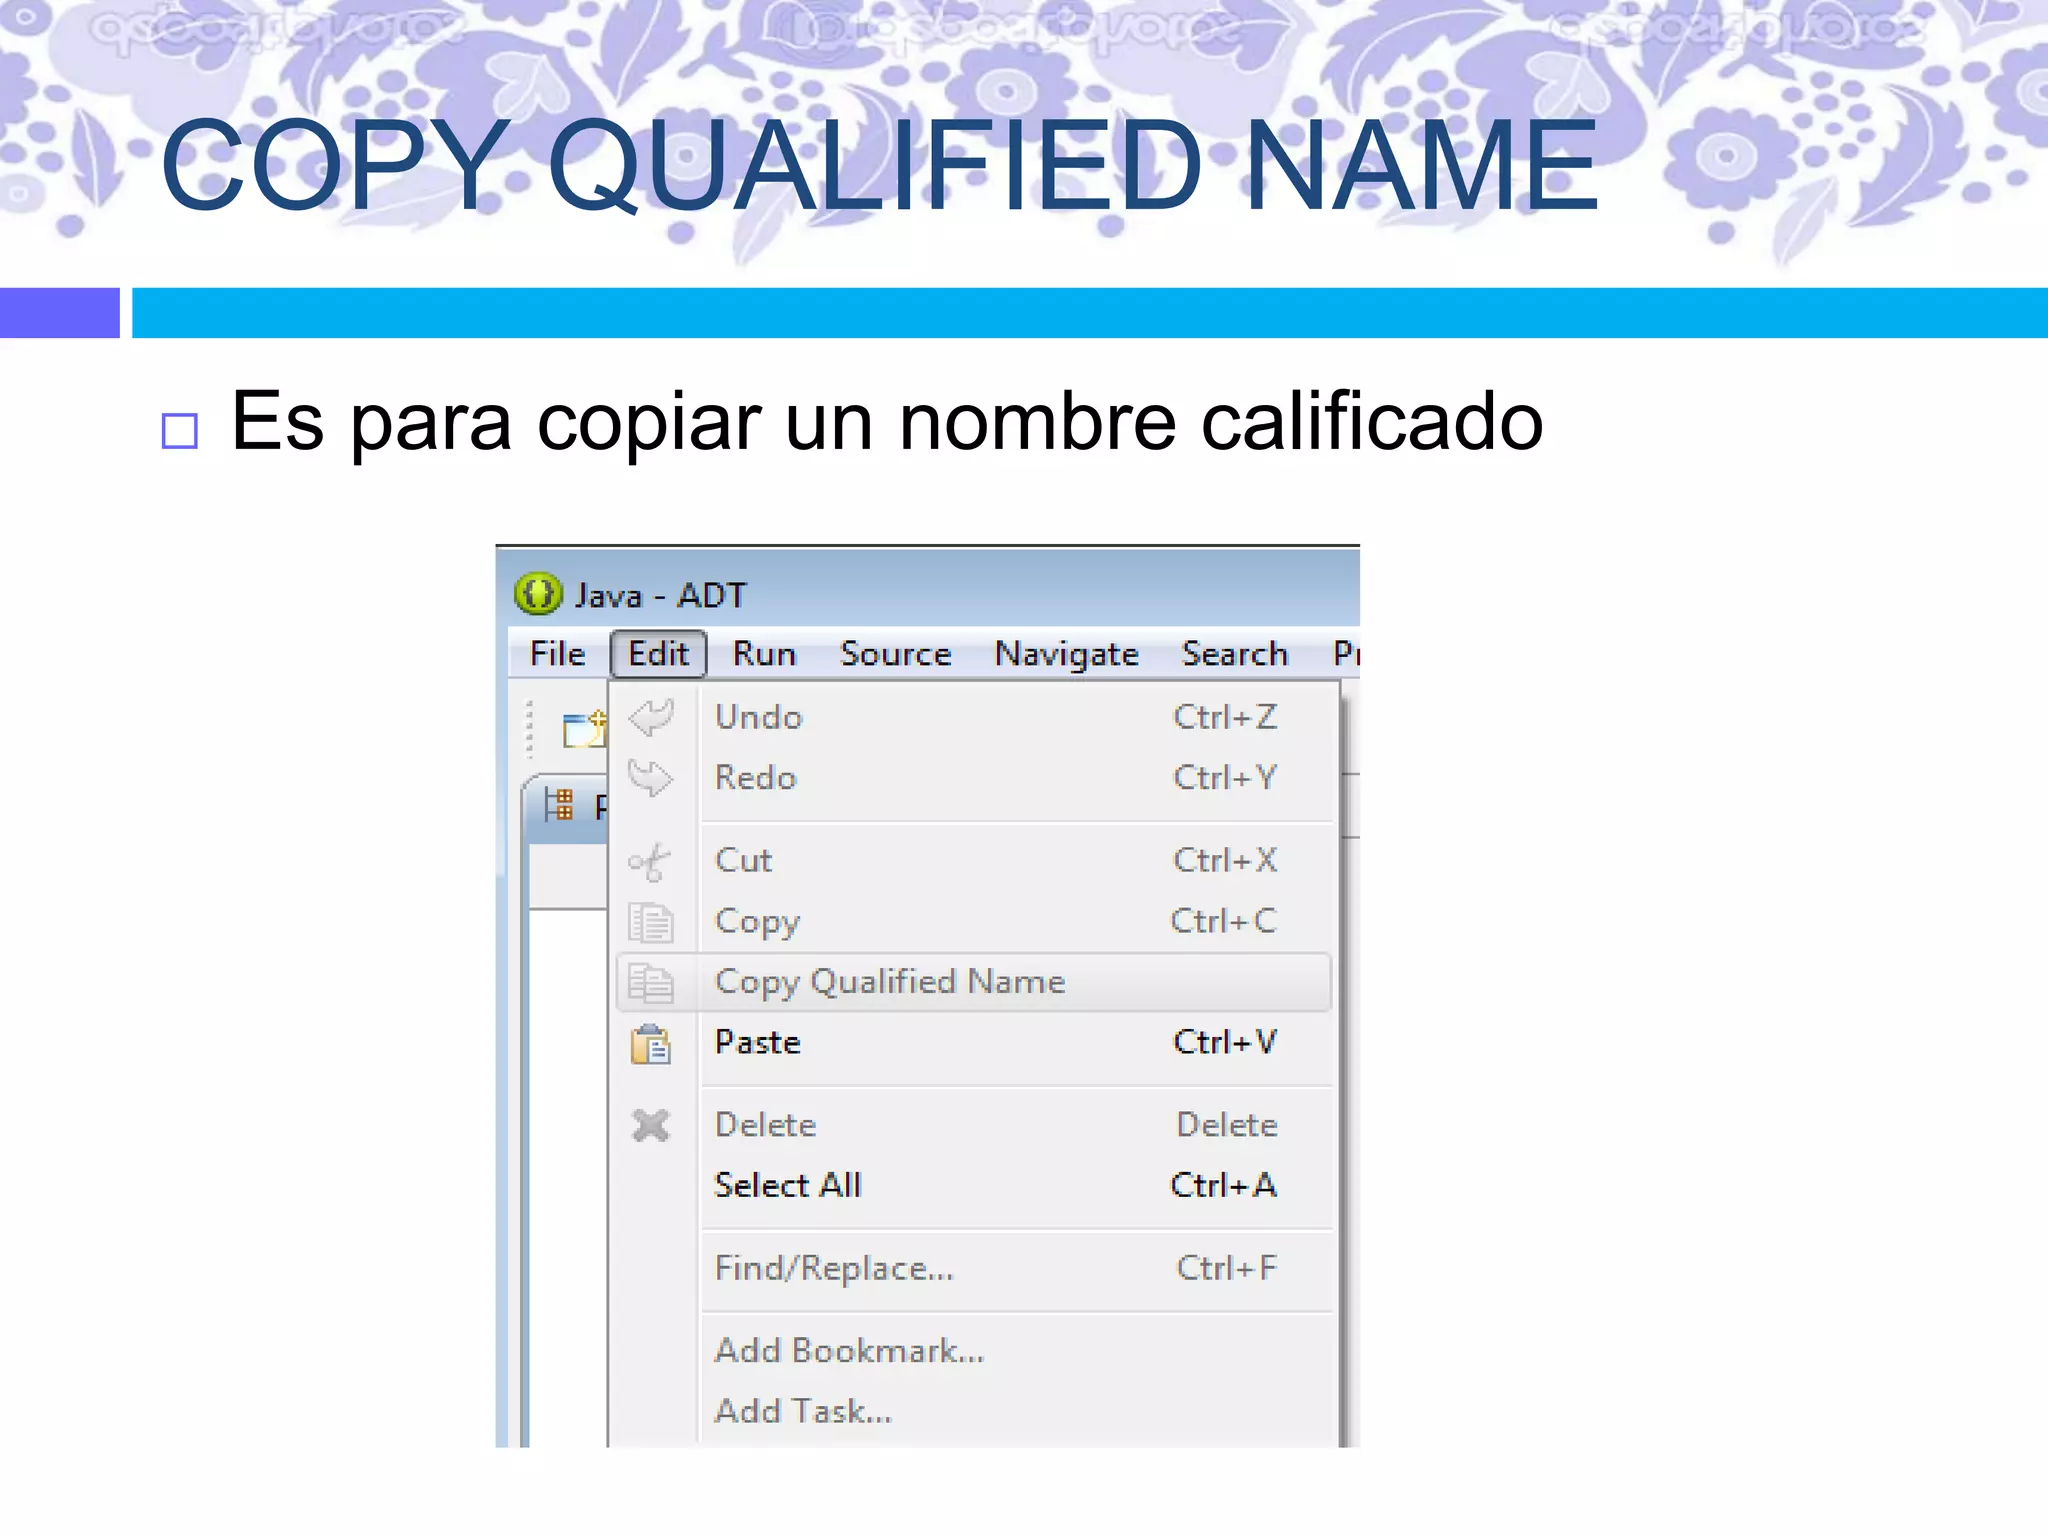Viewport: 2048px width, 1536px height.
Task: Click the Cut scissors icon
Action: pyautogui.click(x=650, y=862)
